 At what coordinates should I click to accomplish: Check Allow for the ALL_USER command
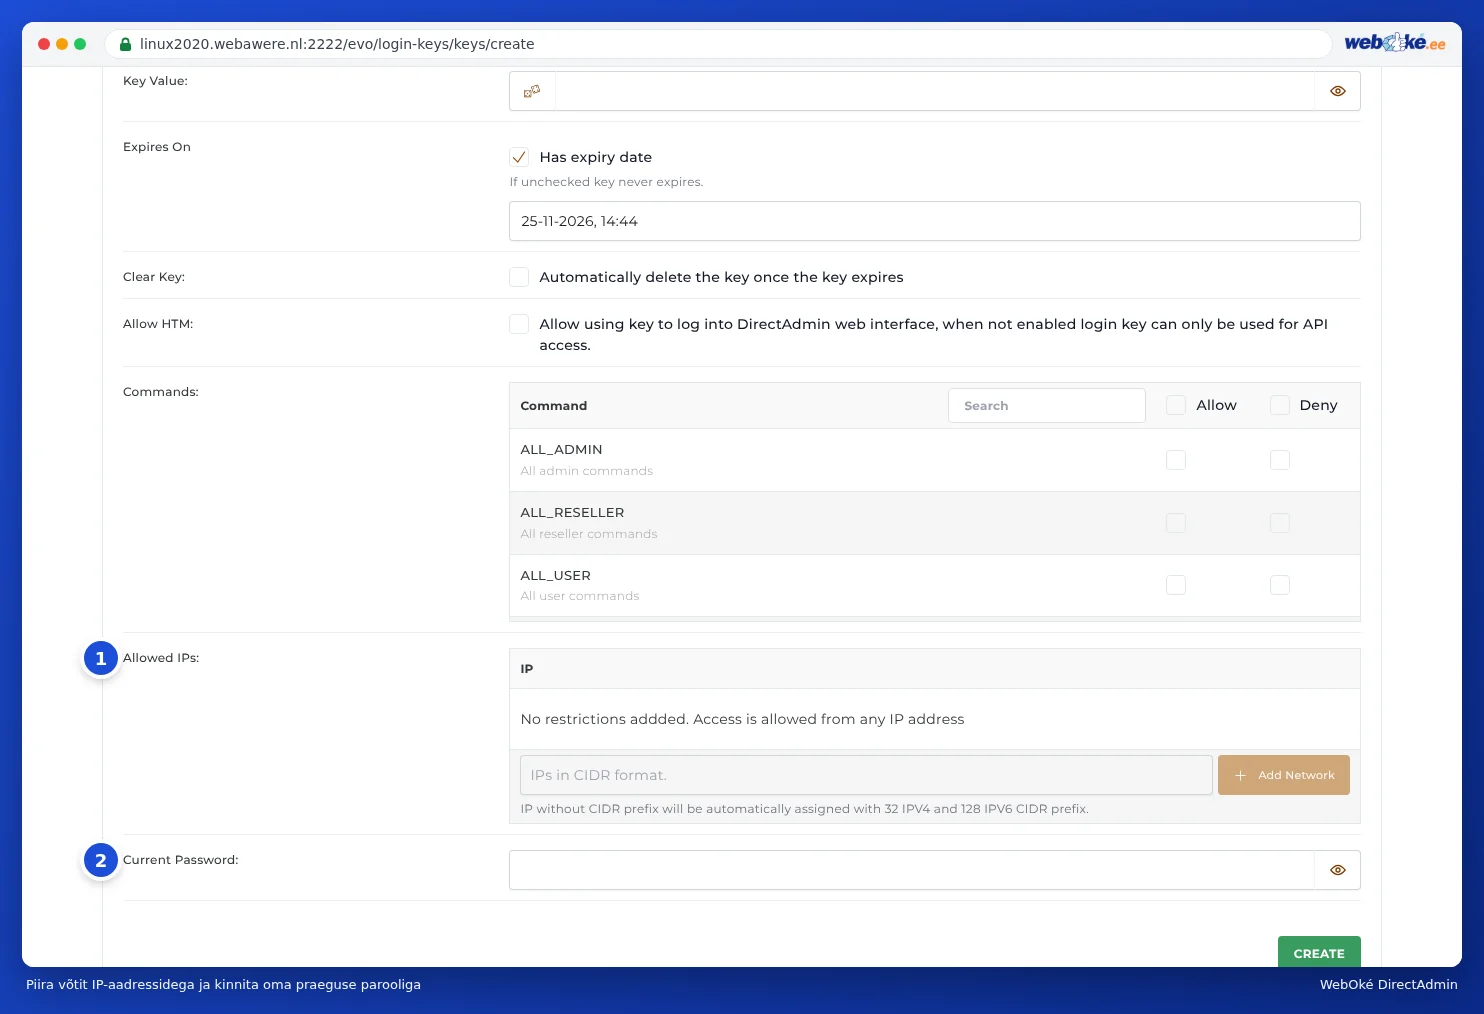1176,585
